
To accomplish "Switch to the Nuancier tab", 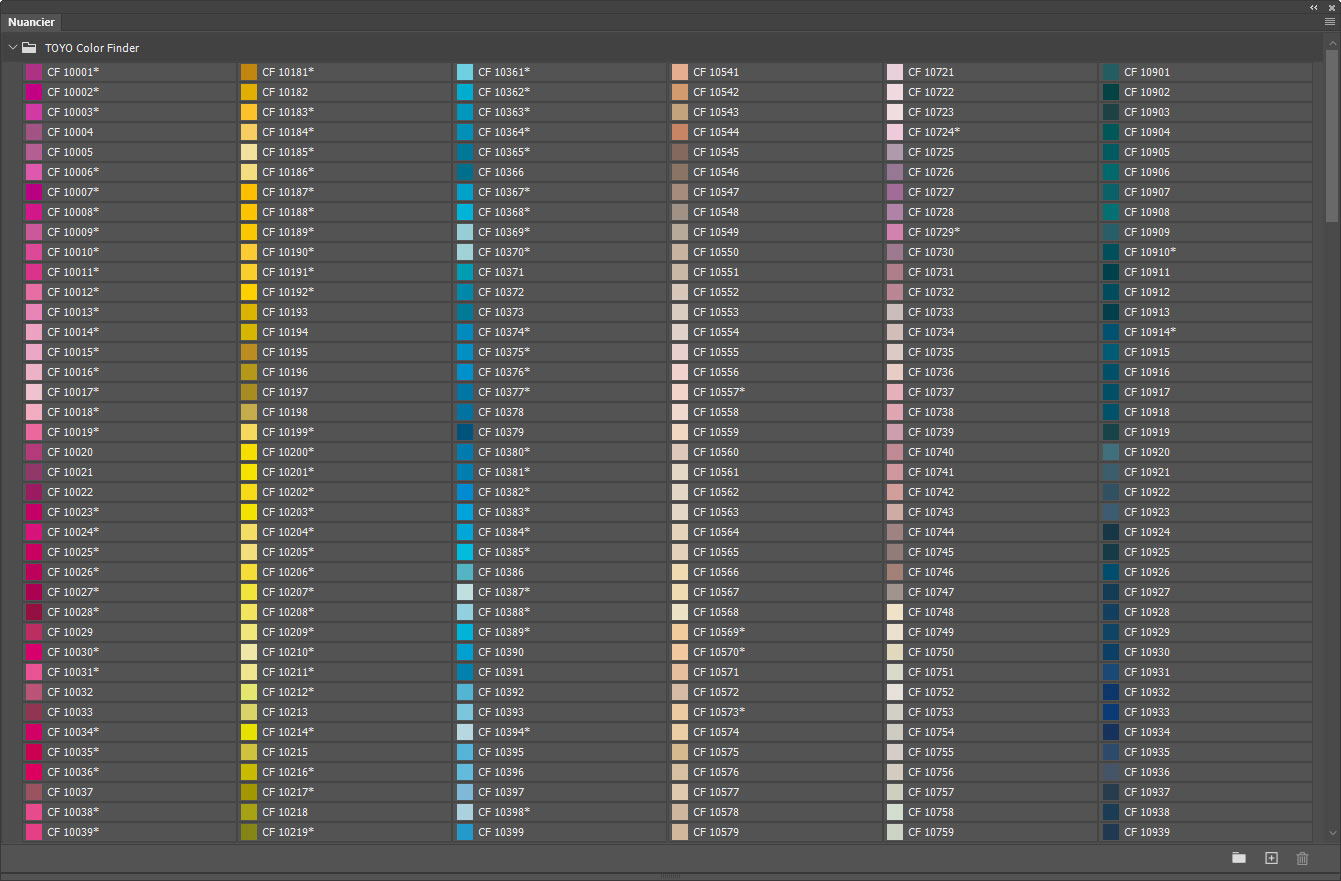I will 31,21.
